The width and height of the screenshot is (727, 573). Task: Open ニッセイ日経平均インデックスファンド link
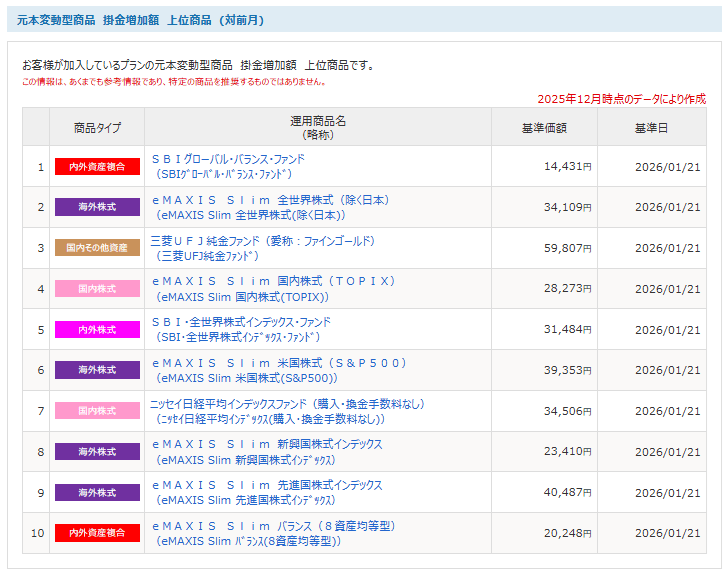click(x=287, y=404)
